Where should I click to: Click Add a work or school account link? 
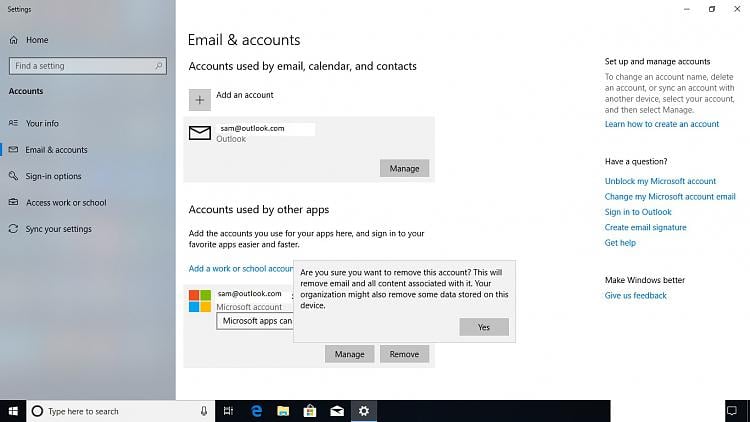[x=241, y=268]
